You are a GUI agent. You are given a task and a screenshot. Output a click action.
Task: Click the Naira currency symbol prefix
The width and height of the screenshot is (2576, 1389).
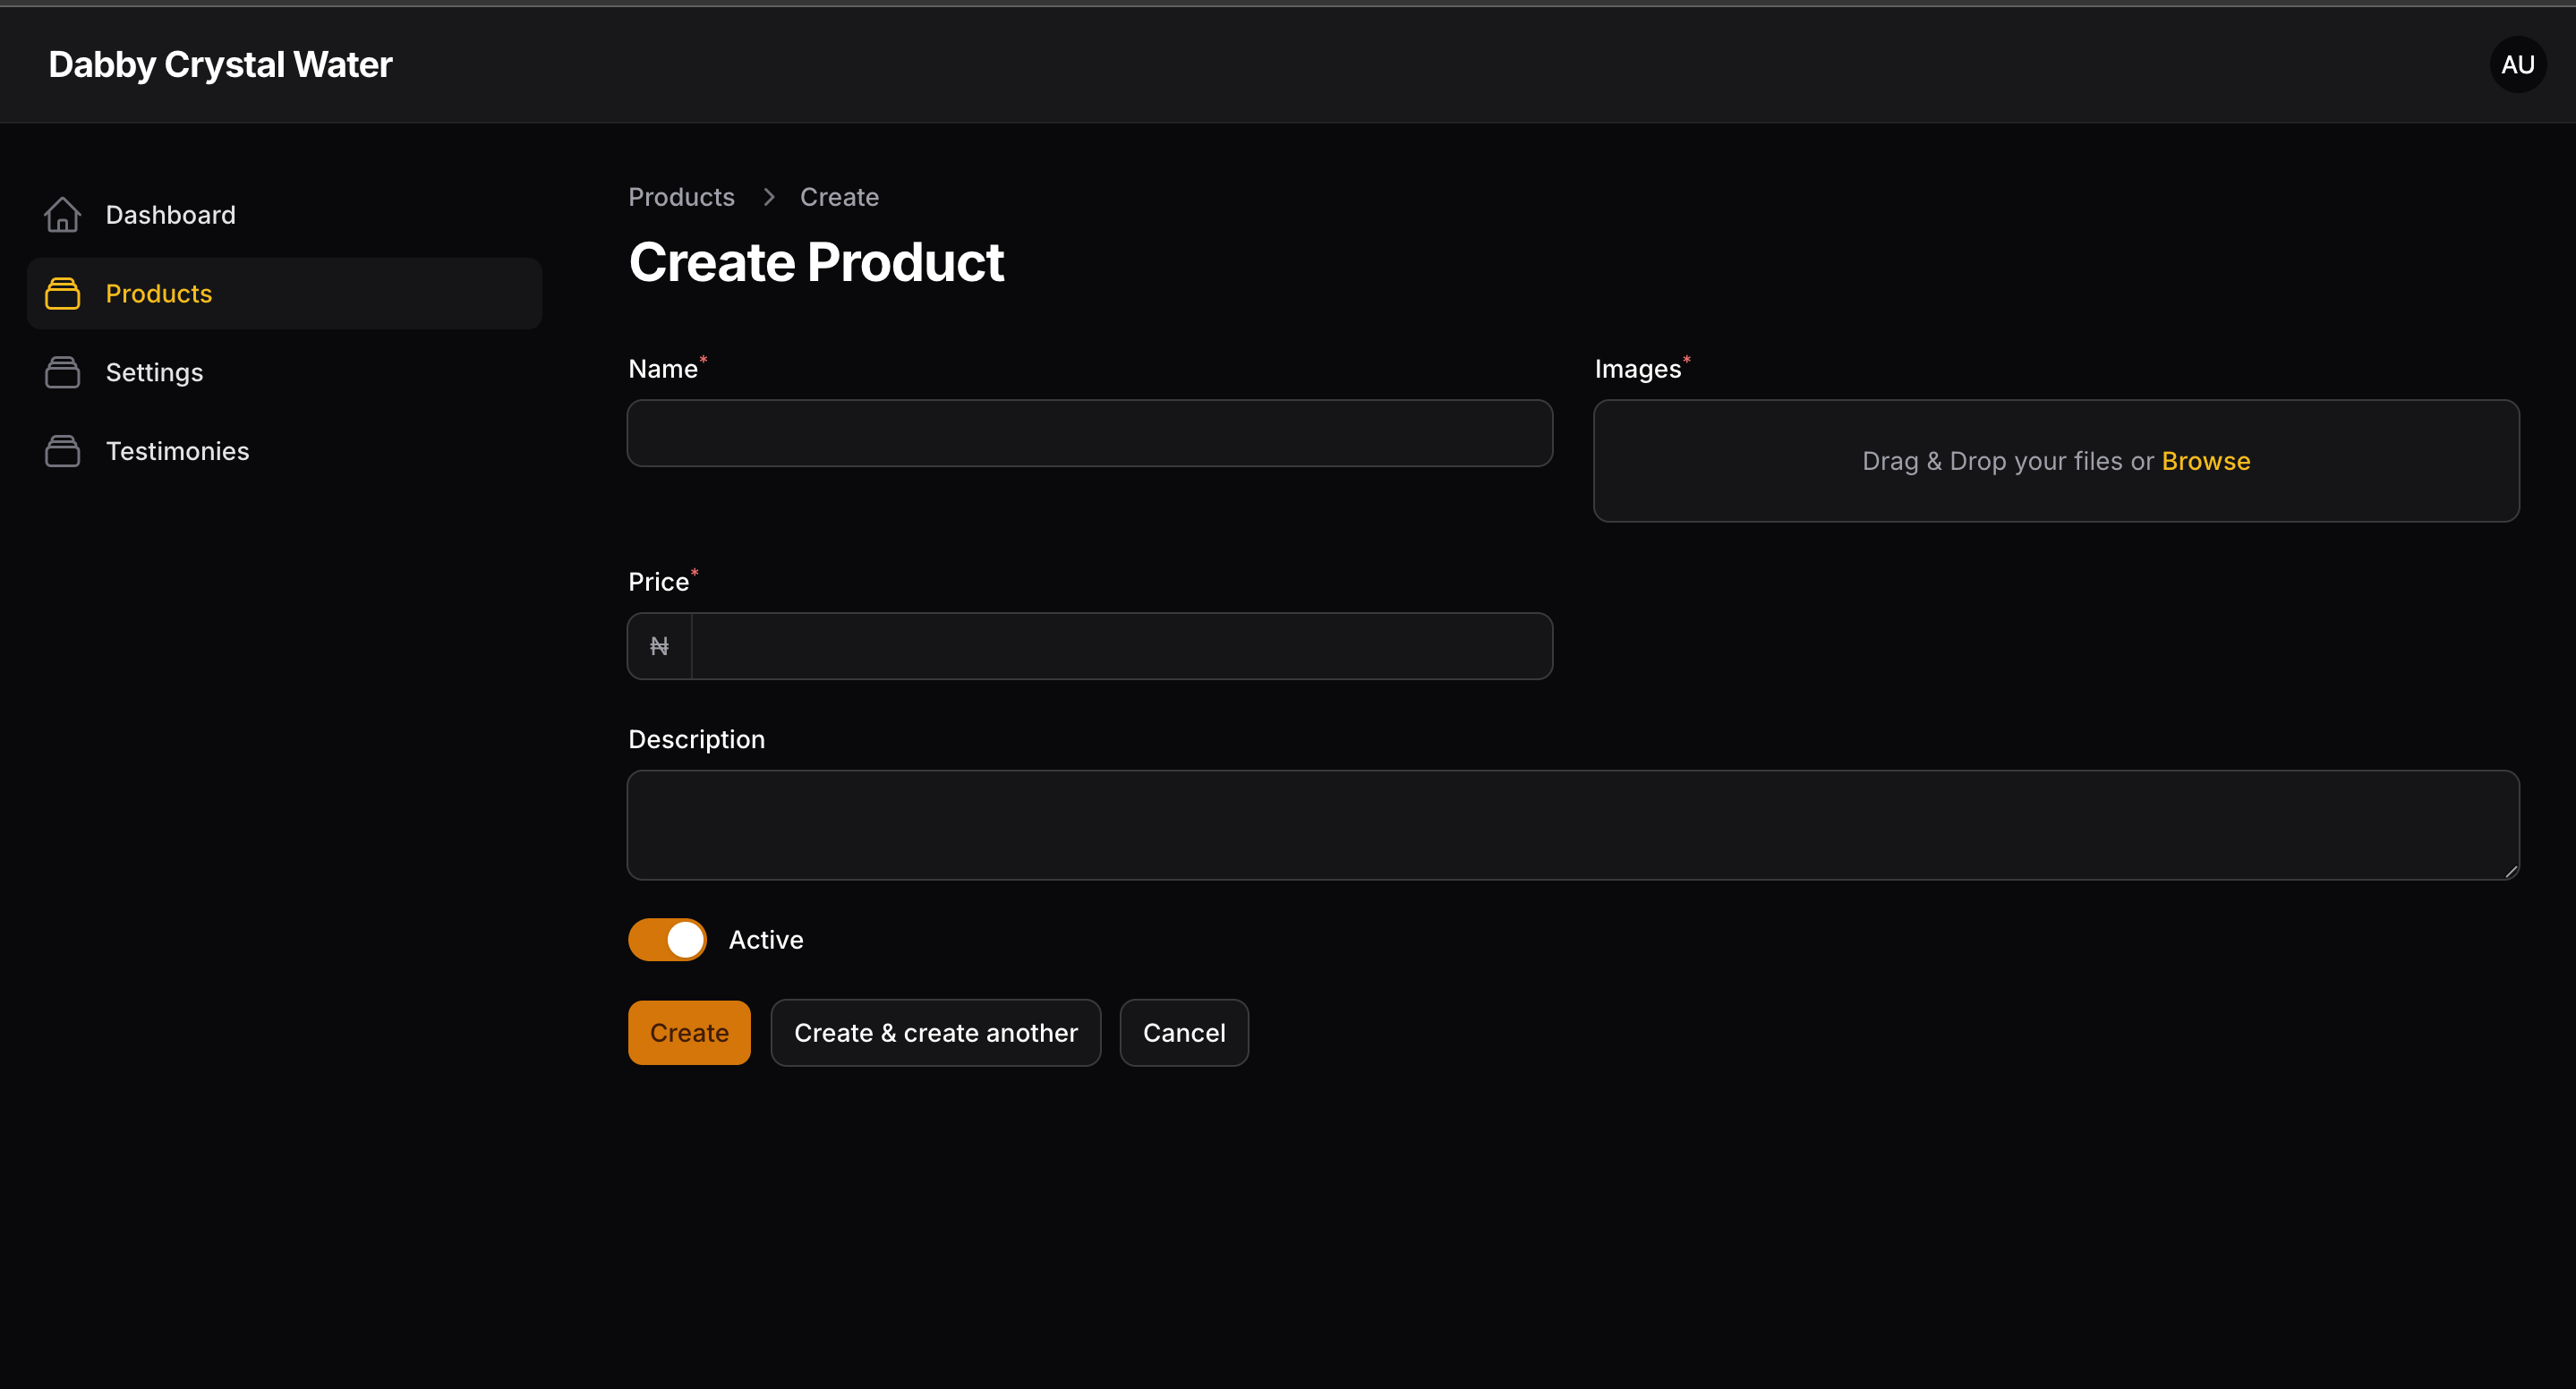[659, 646]
